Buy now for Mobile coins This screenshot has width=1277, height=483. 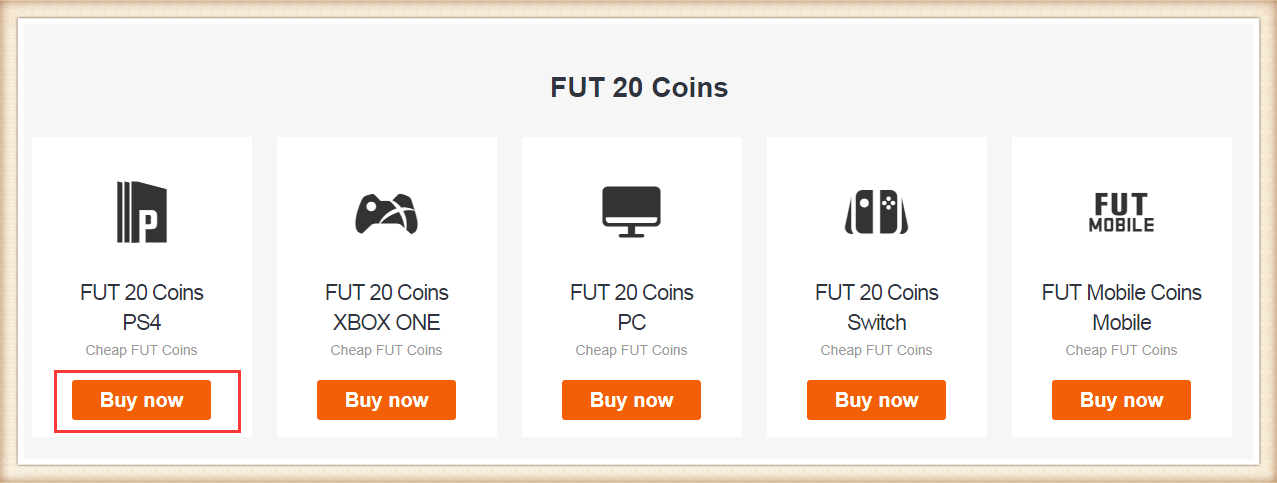click(x=1122, y=400)
